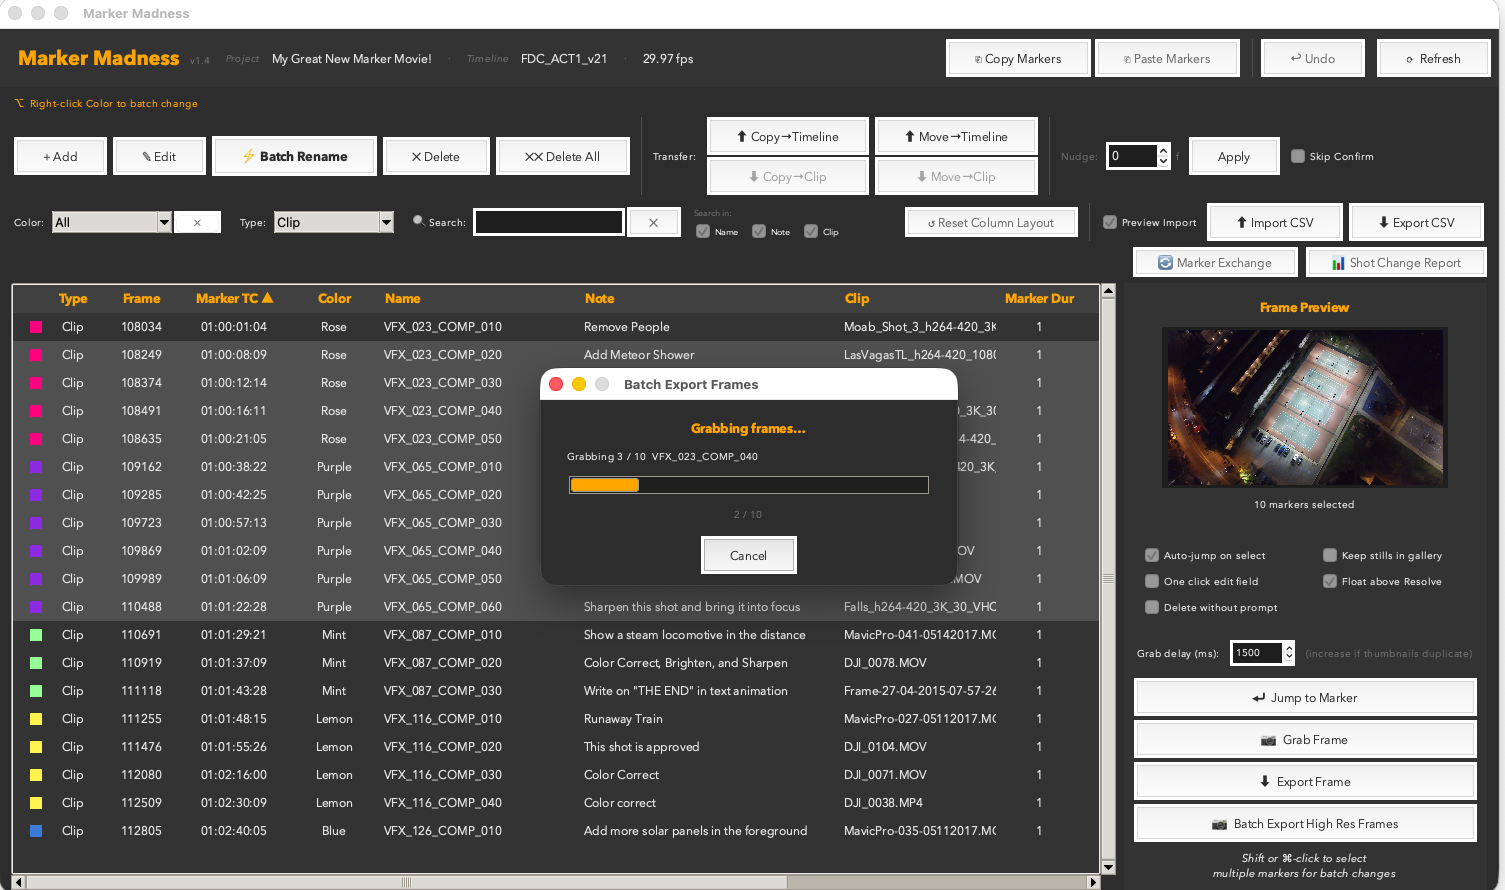1505x890 pixels.
Task: Sort by Frame column header
Action: pyautogui.click(x=141, y=298)
